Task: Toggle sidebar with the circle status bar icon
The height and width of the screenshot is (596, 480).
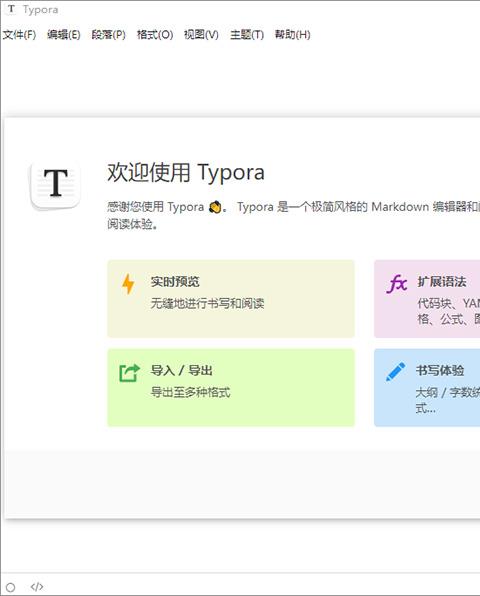Action: pyautogui.click(x=11, y=587)
